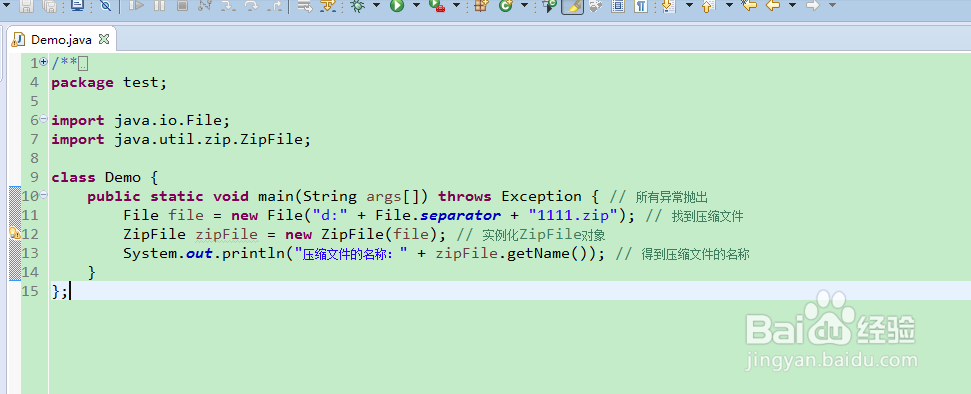The width and height of the screenshot is (971, 394).
Task: Click Last Edit Location arrow icon
Action: point(749,6)
